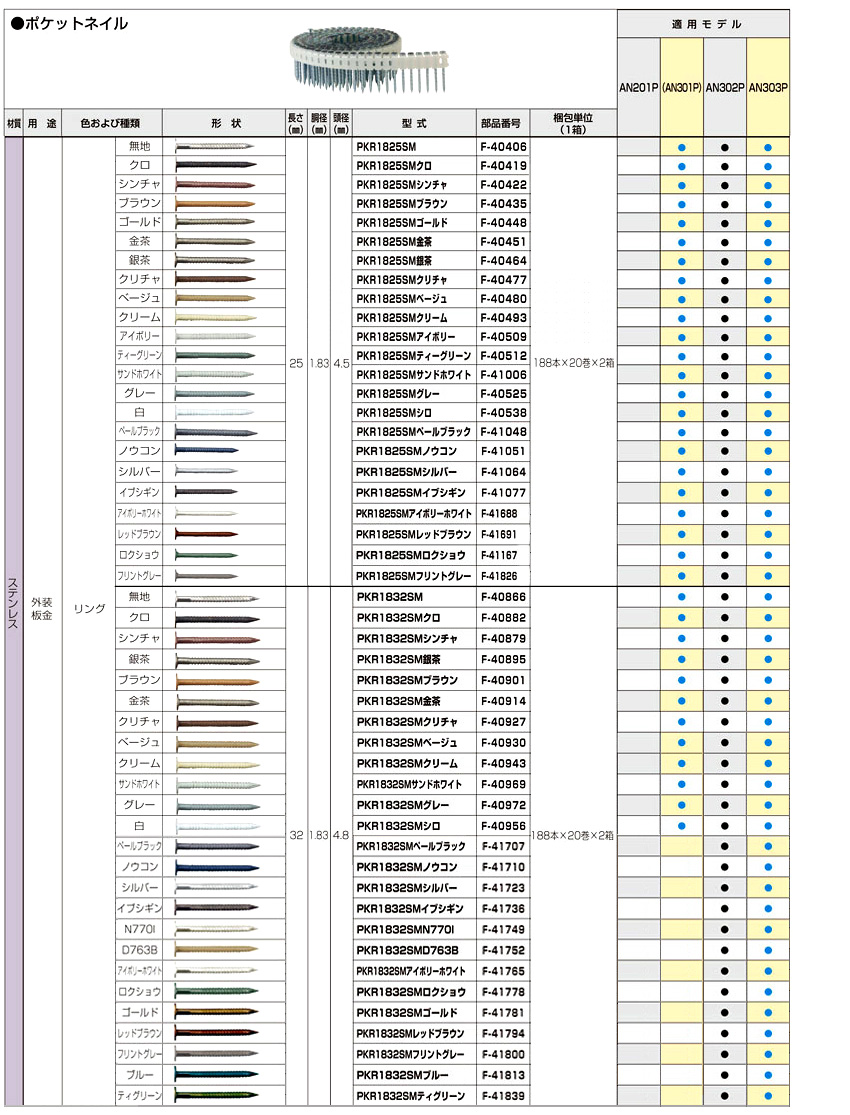Select part number F-40882
Viewport: 850px width, 1115px height.
tap(503, 617)
